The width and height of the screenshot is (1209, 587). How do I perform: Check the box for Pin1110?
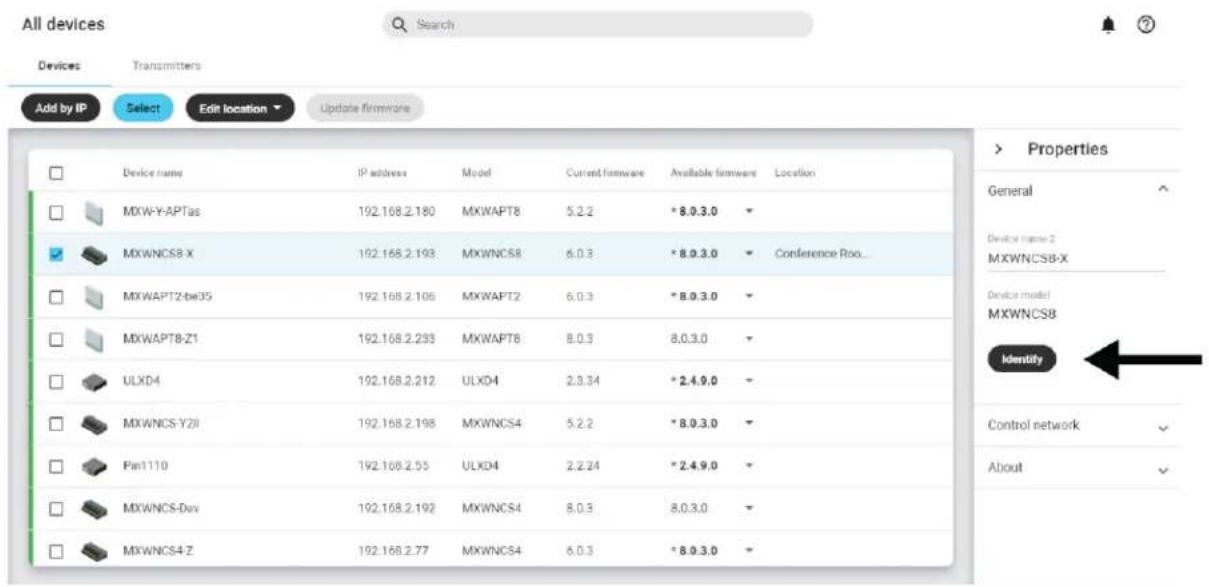point(57,466)
